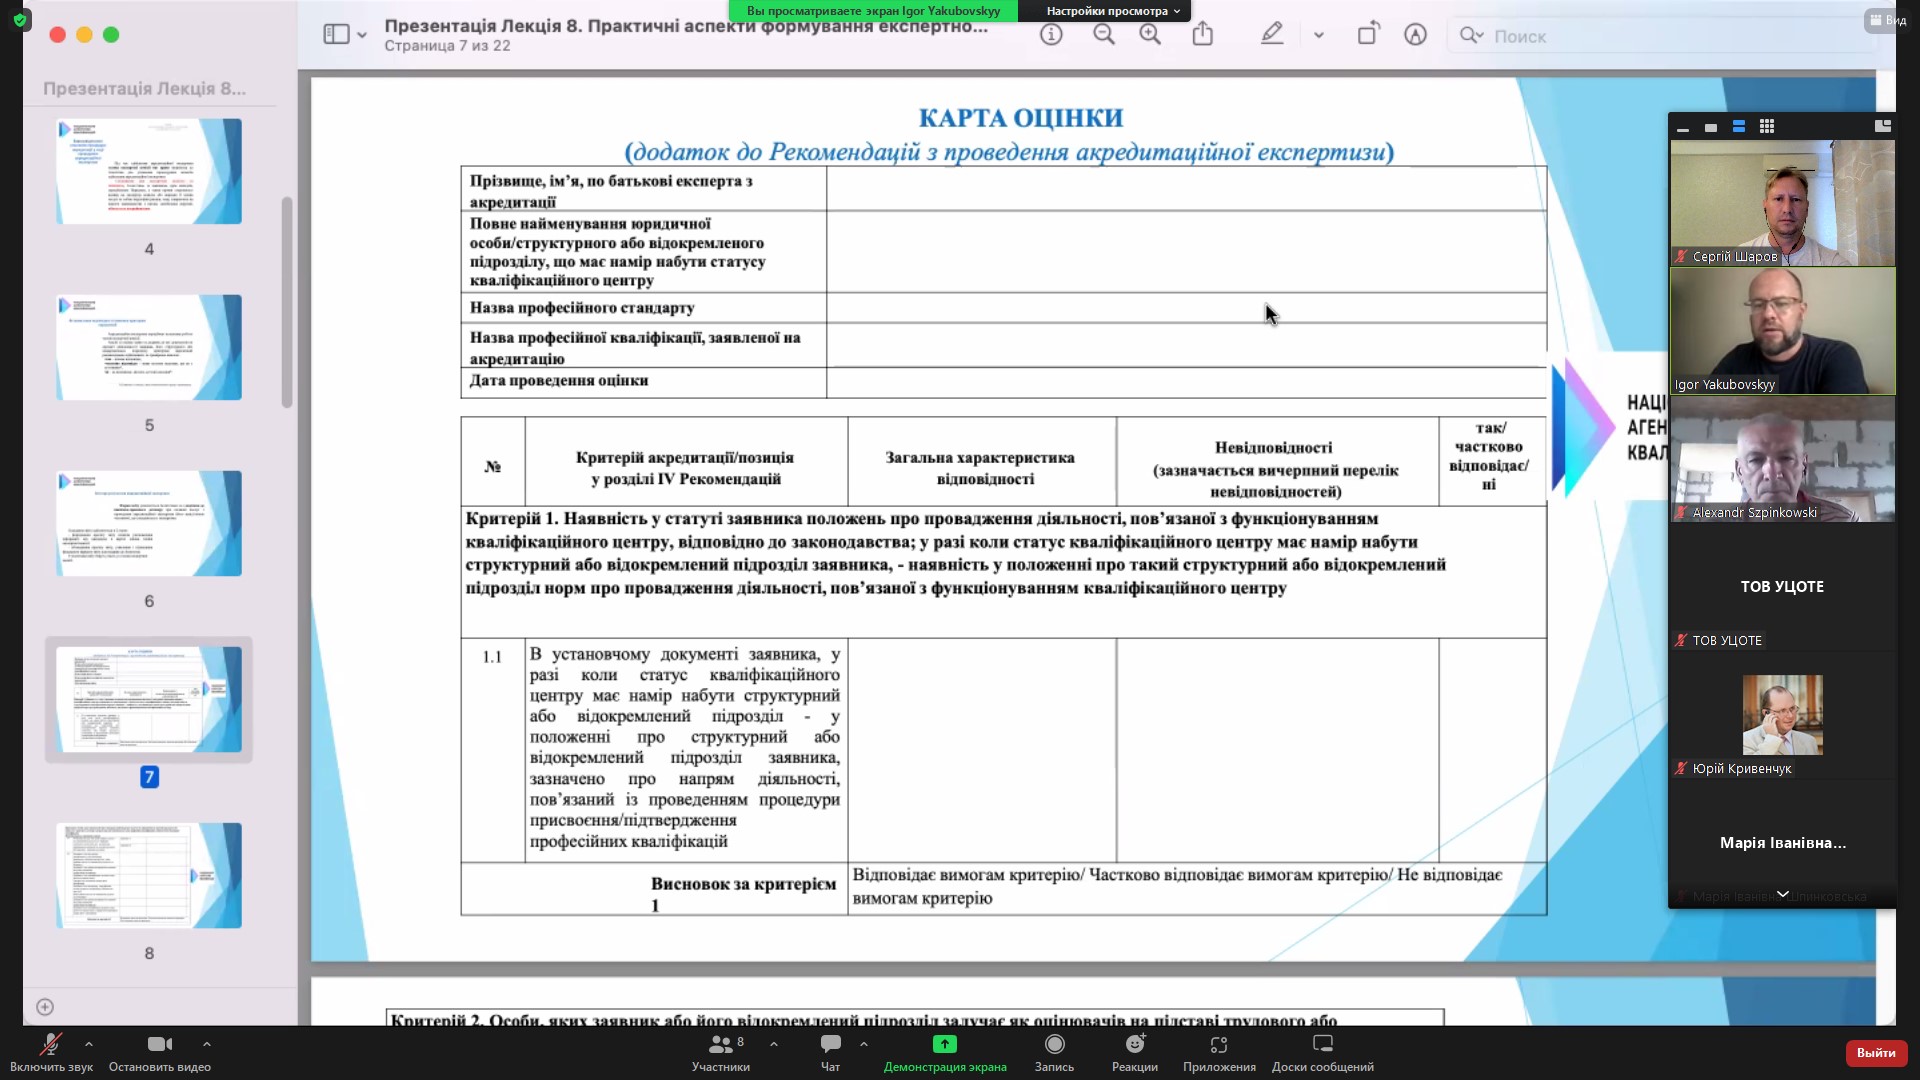The width and height of the screenshot is (1920, 1080).
Task: Open Приложения apps panel
Action: [1219, 1053]
